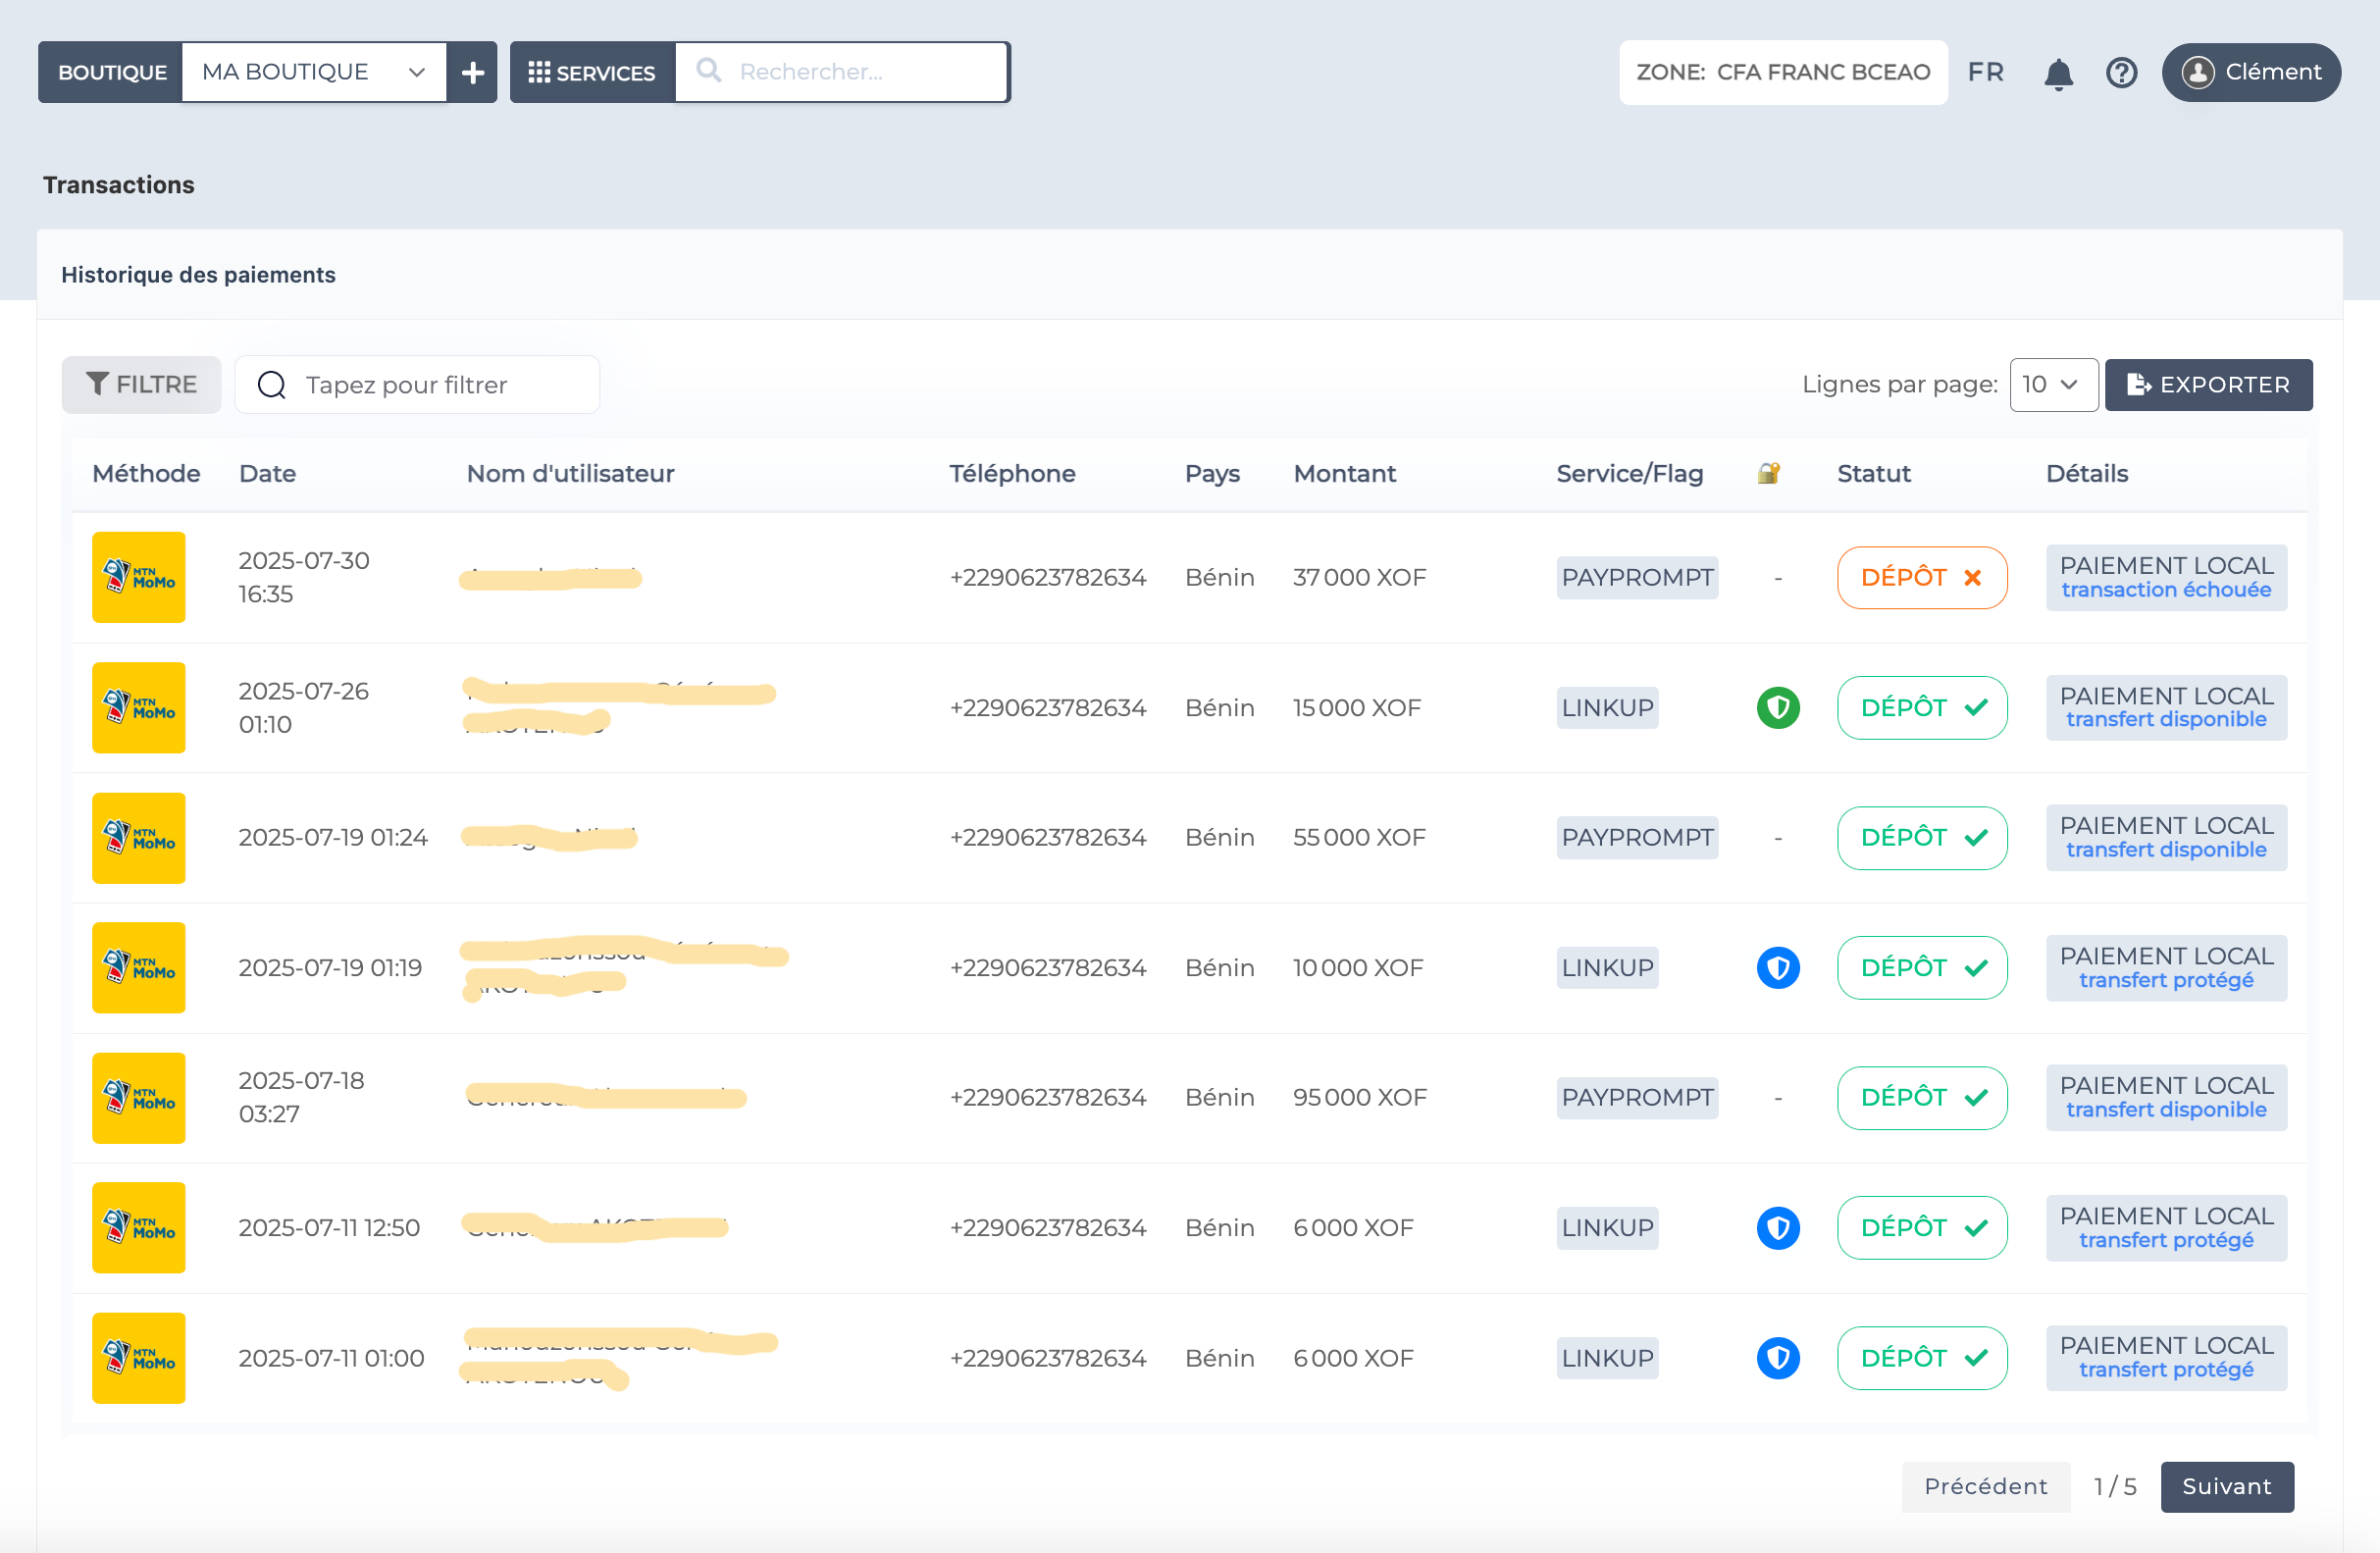Open the MA BOUTIQUE dropdown
The width and height of the screenshot is (2380, 1553).
click(x=314, y=71)
